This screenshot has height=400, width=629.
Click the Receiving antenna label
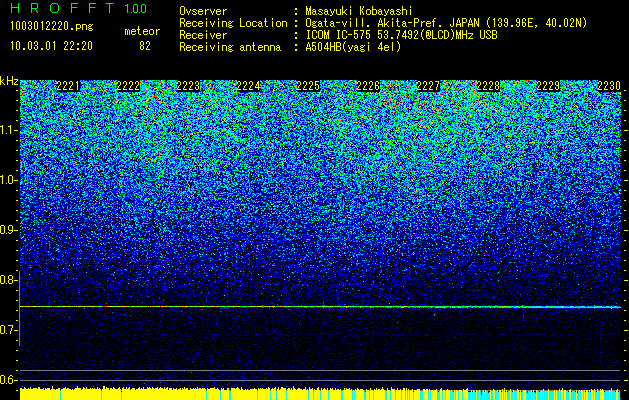(x=230, y=47)
